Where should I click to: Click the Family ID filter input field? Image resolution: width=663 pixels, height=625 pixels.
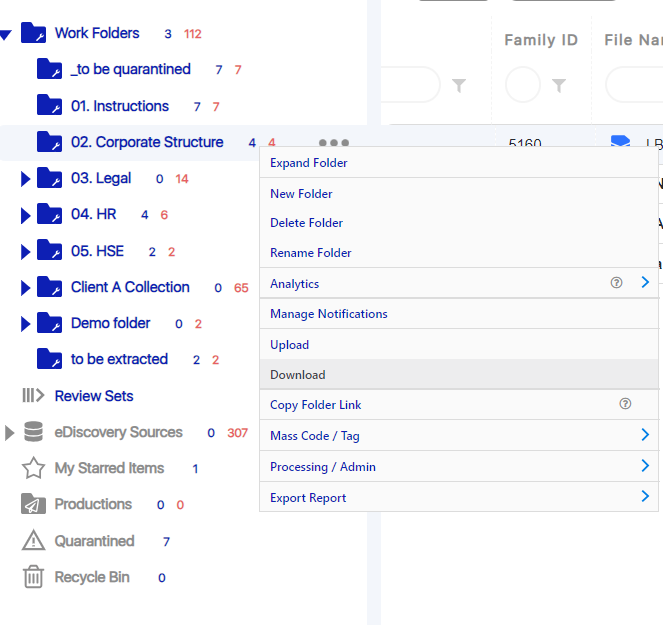point(523,85)
